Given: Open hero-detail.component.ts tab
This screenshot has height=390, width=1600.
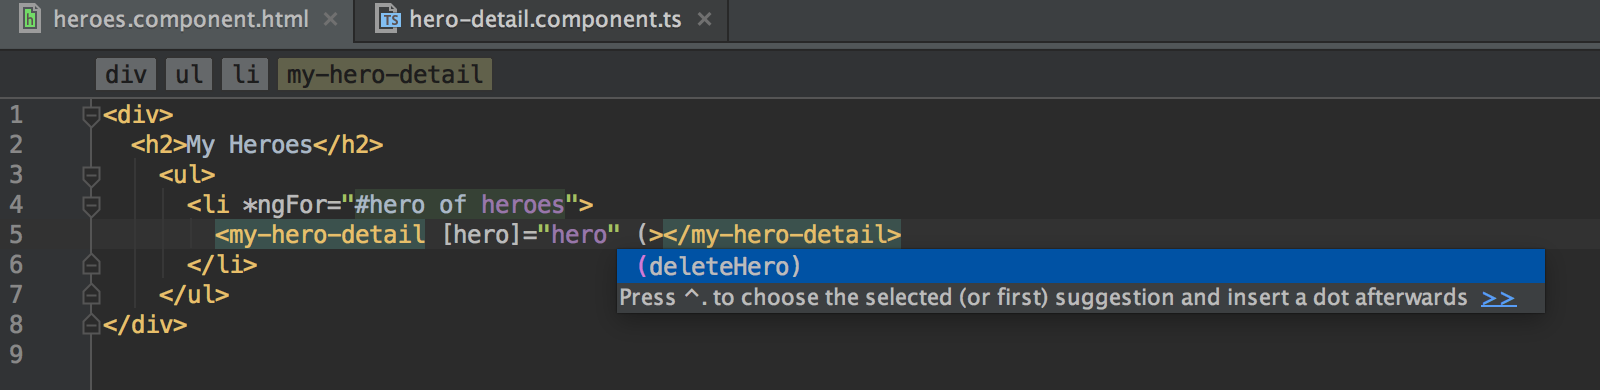Looking at the screenshot, I should point(545,19).
